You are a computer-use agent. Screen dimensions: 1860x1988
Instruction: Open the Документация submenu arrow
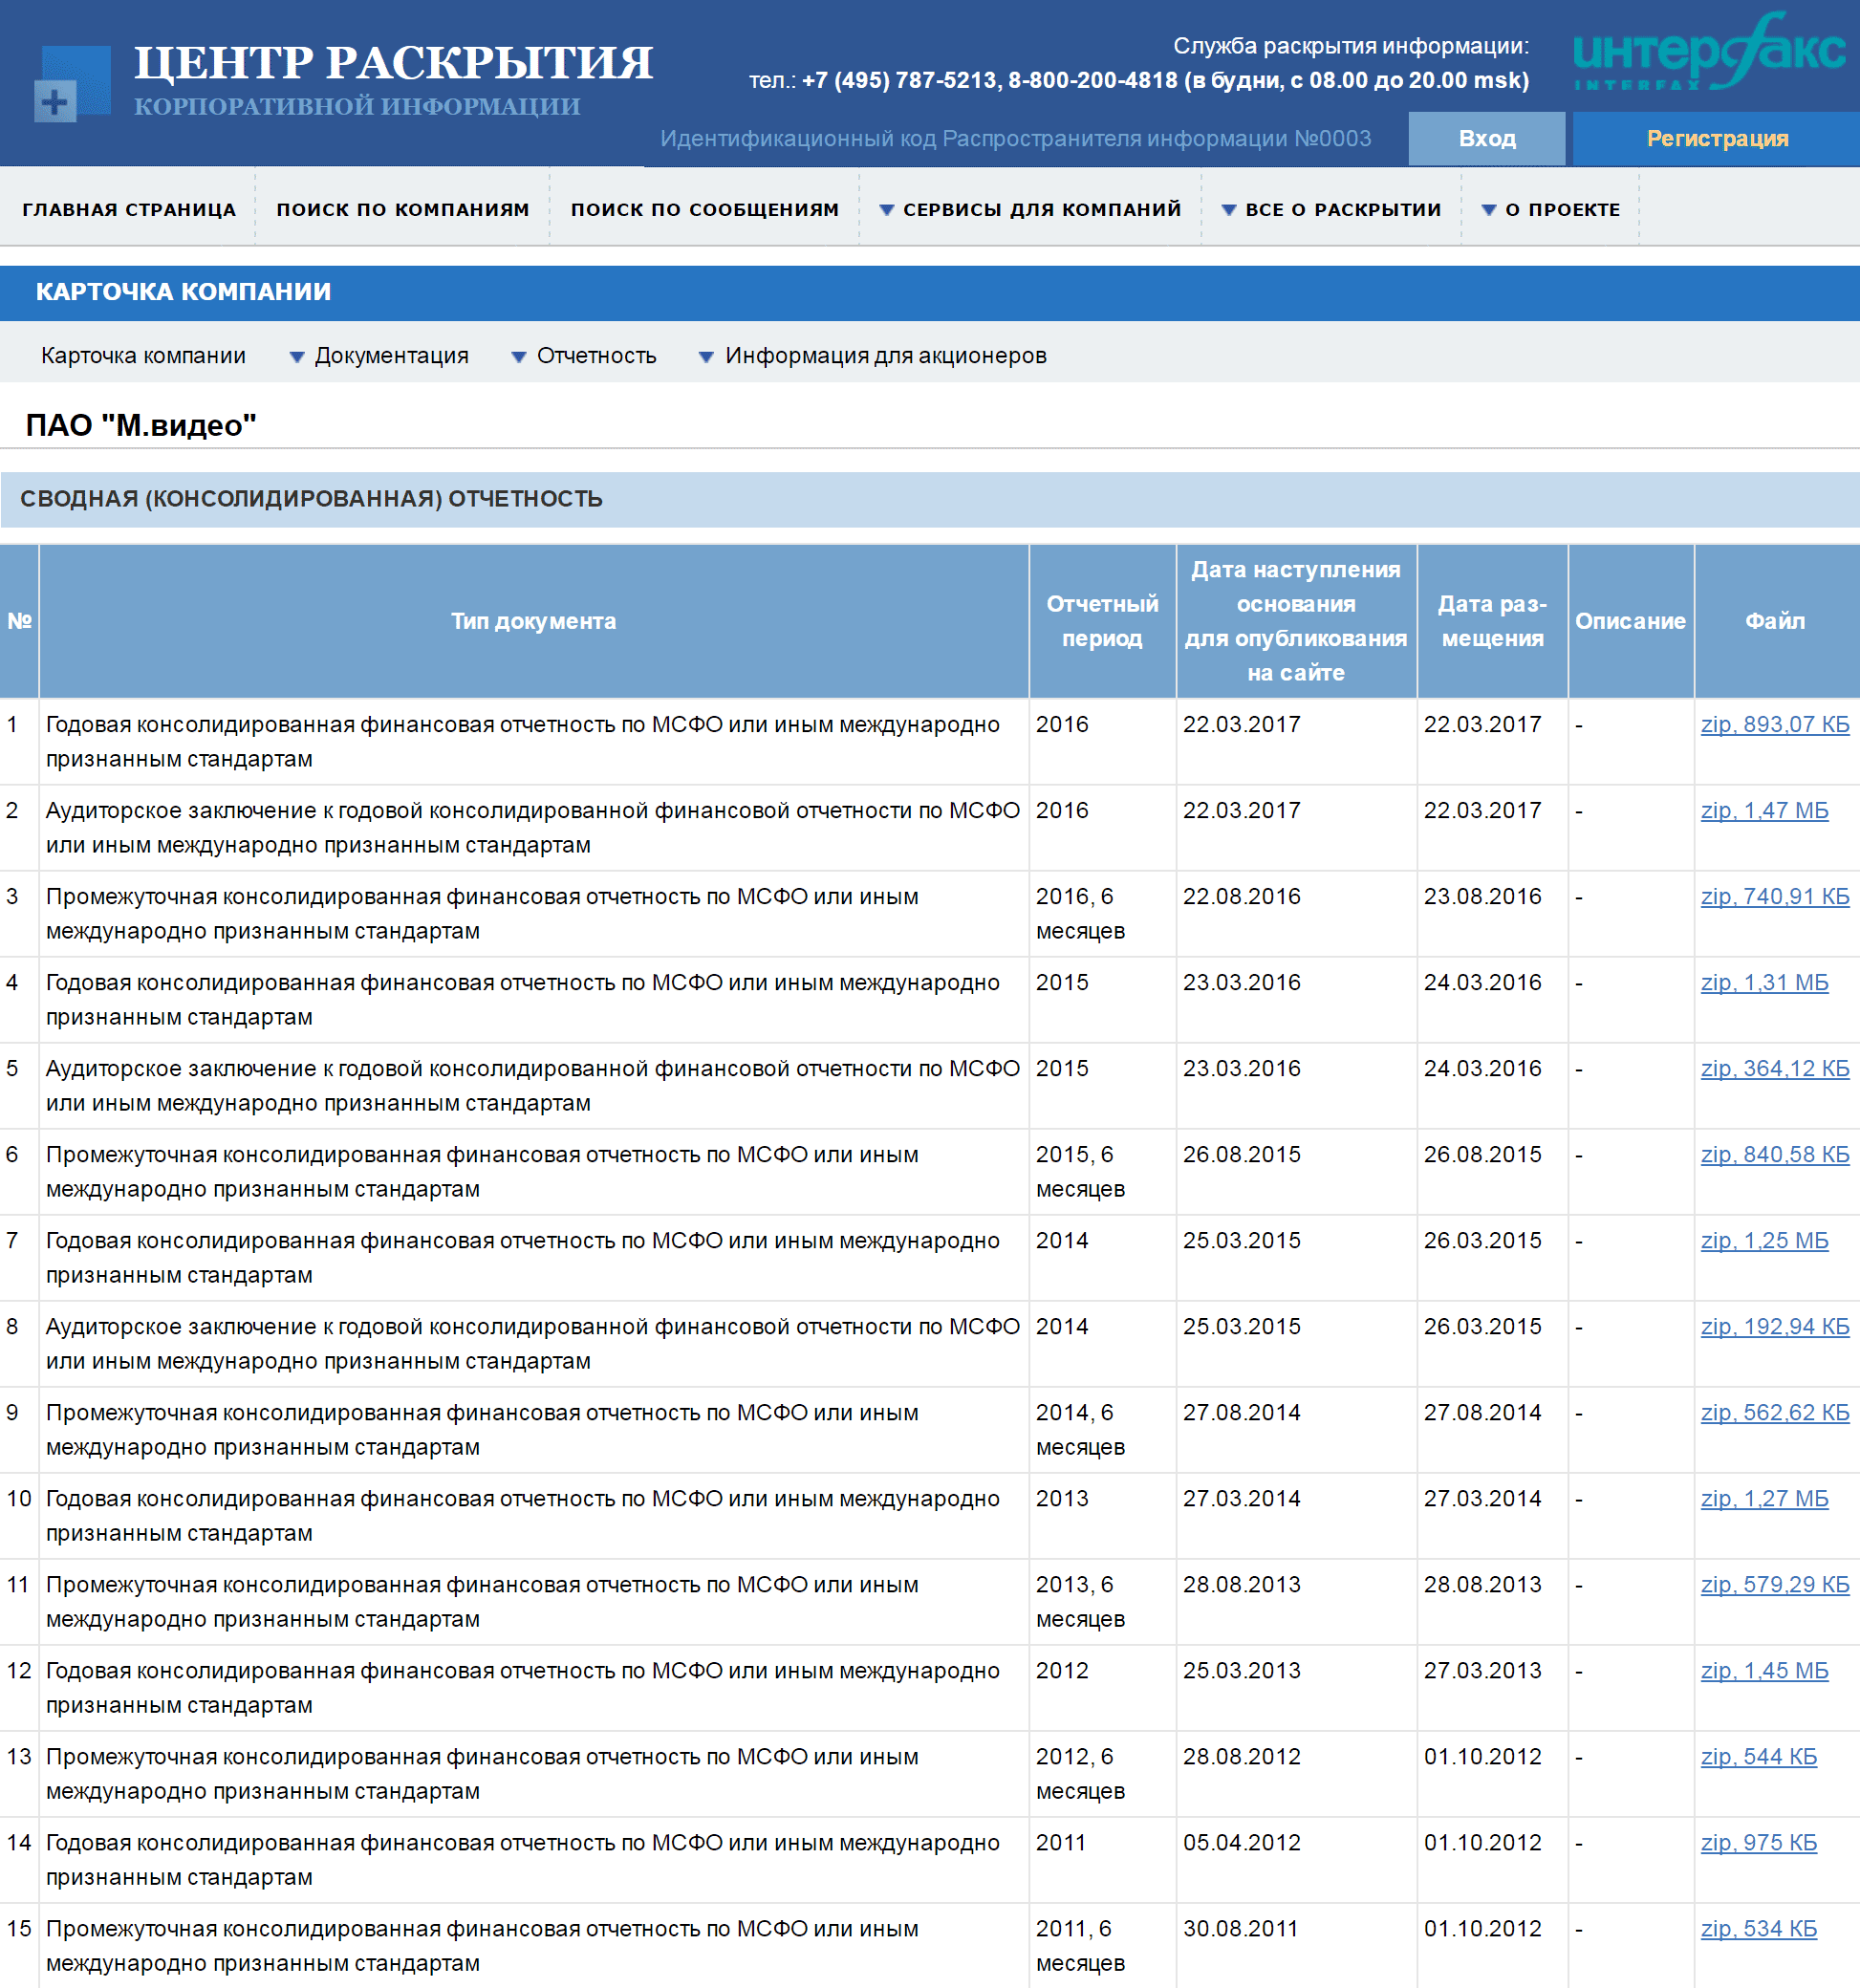[297, 357]
